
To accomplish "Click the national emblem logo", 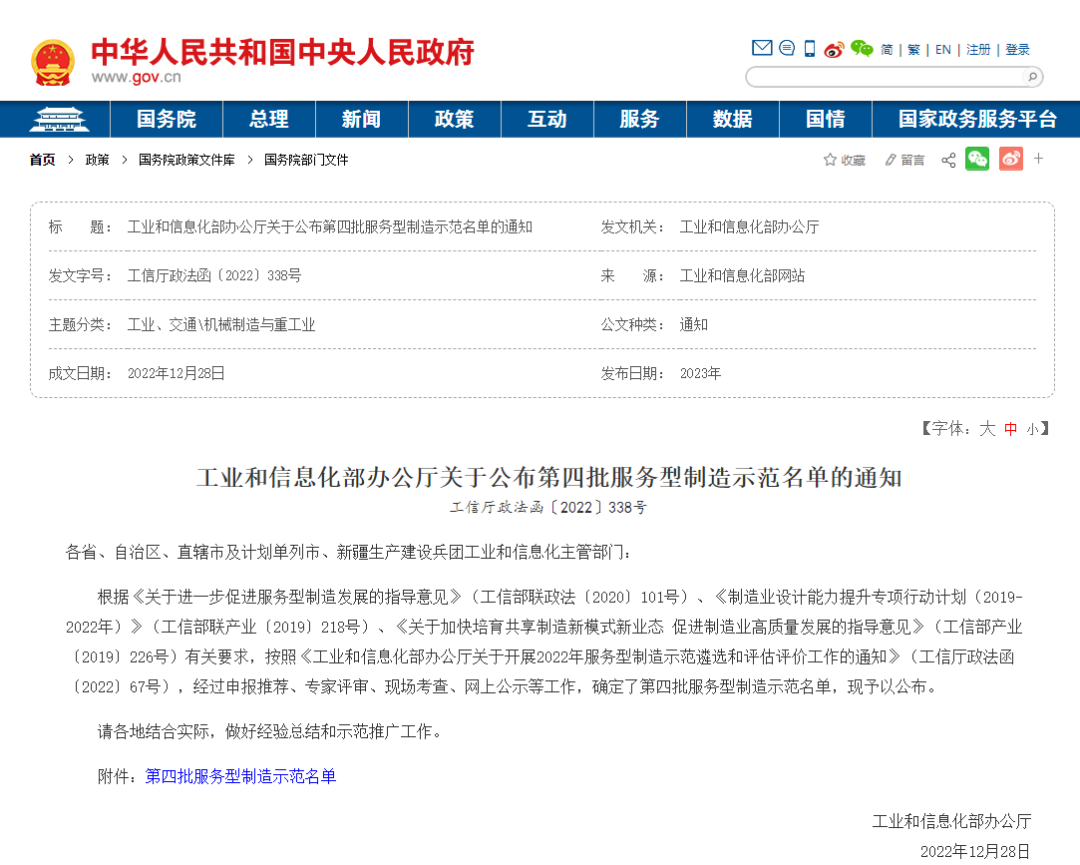I will (x=52, y=63).
